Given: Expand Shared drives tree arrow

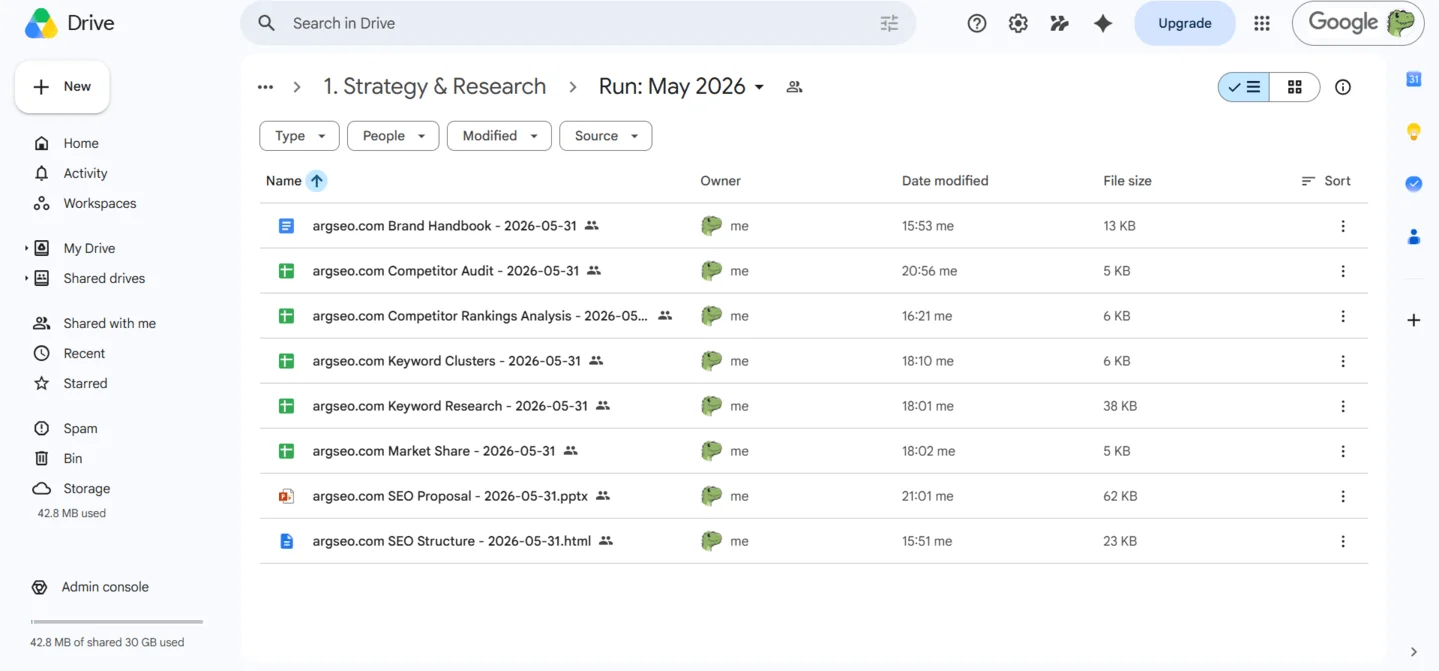Looking at the screenshot, I should pyautogui.click(x=26, y=278).
